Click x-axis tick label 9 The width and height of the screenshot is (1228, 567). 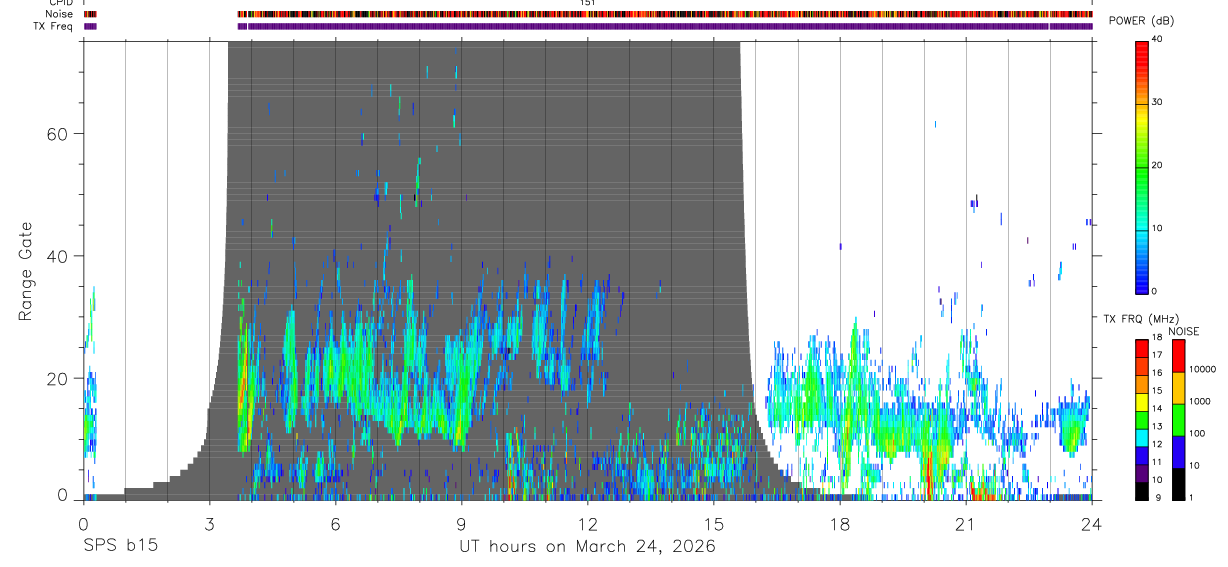coord(461,523)
